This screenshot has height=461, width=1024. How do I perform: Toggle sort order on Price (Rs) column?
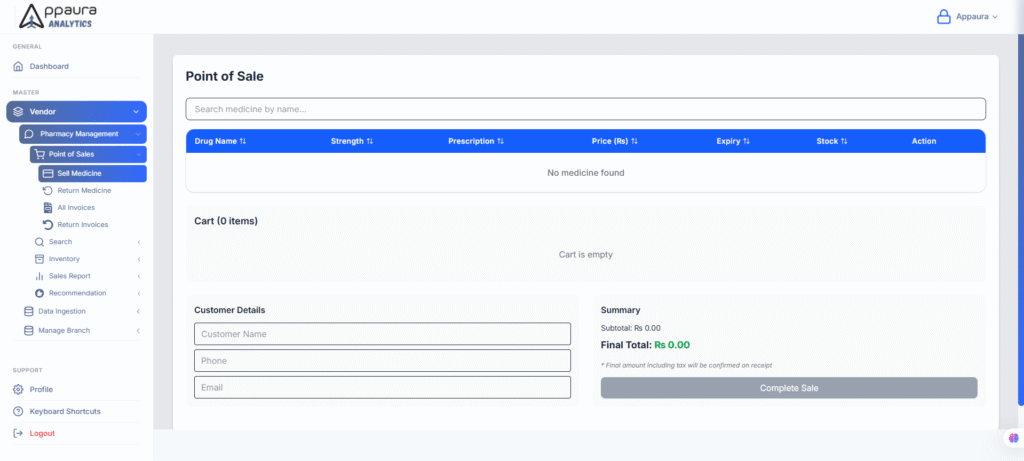[614, 141]
